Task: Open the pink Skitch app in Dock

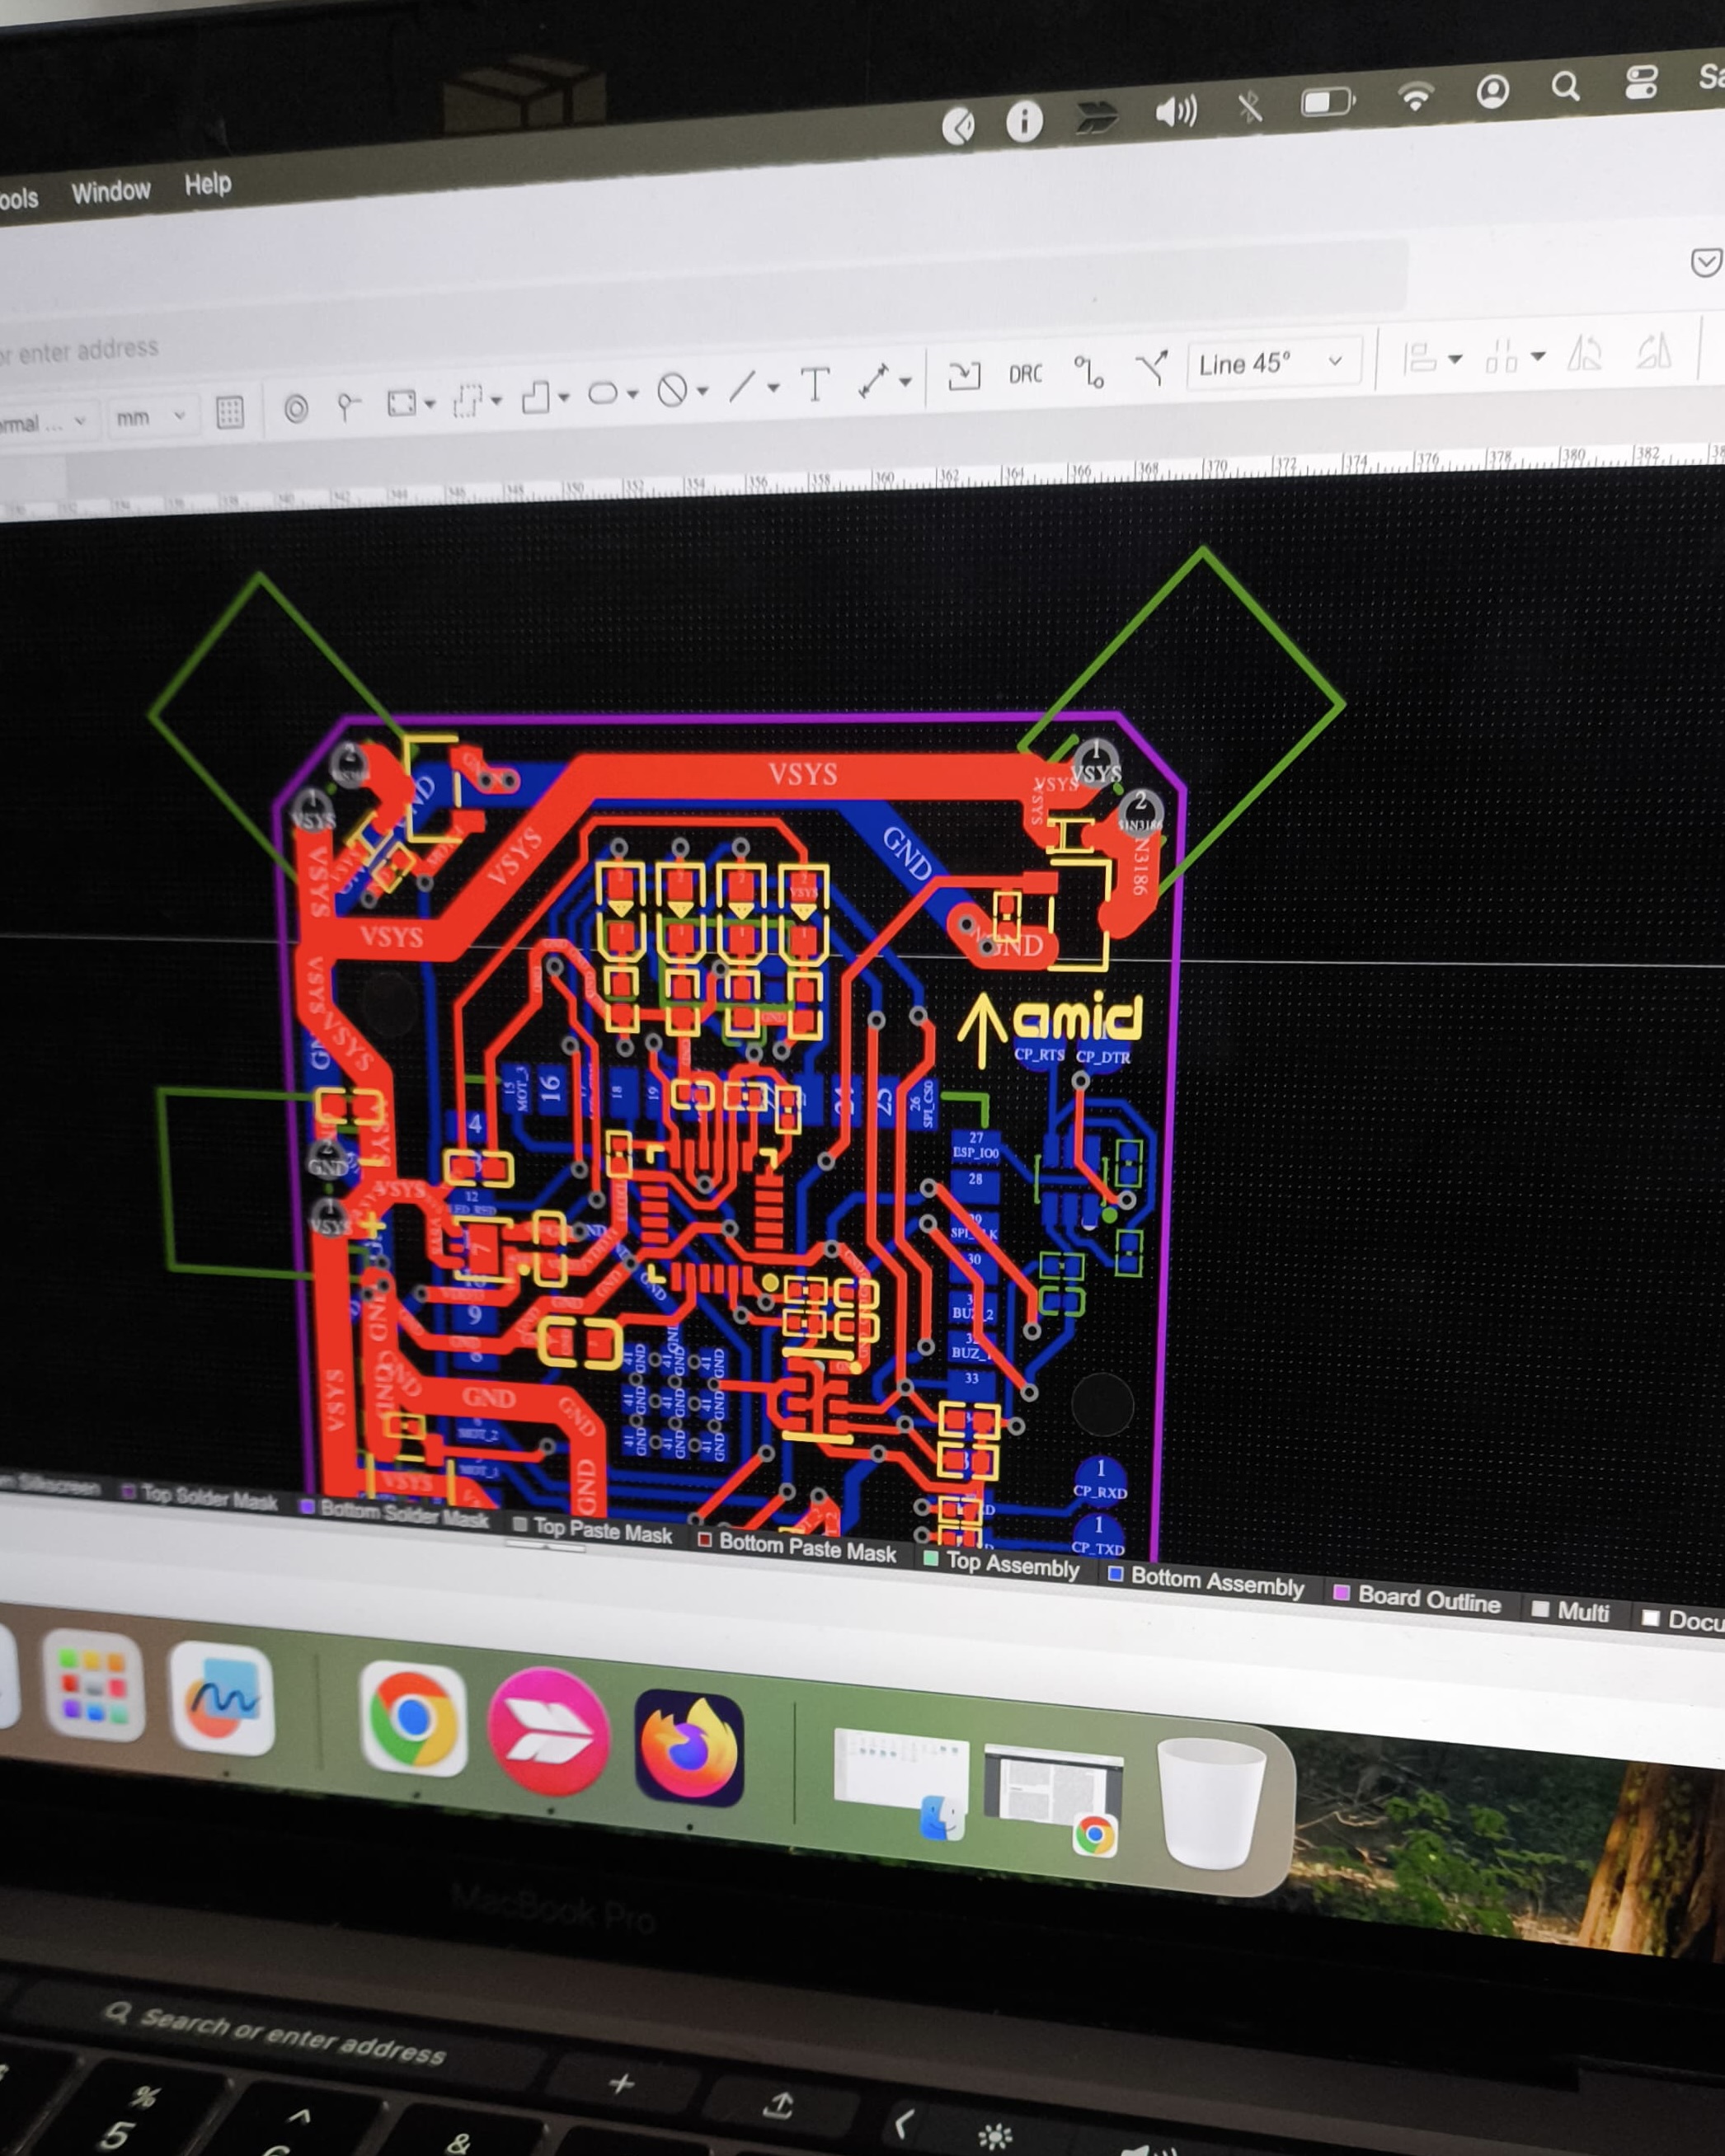Action: (549, 1731)
